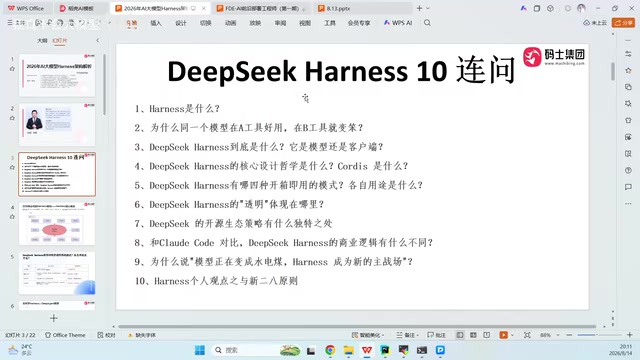Open the 视图 ribbon tab
Screen dimensions: 640x360
tap(305, 23)
